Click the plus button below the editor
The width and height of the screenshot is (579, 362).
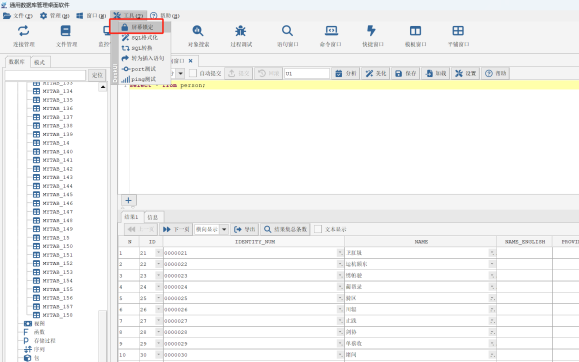click(x=129, y=200)
